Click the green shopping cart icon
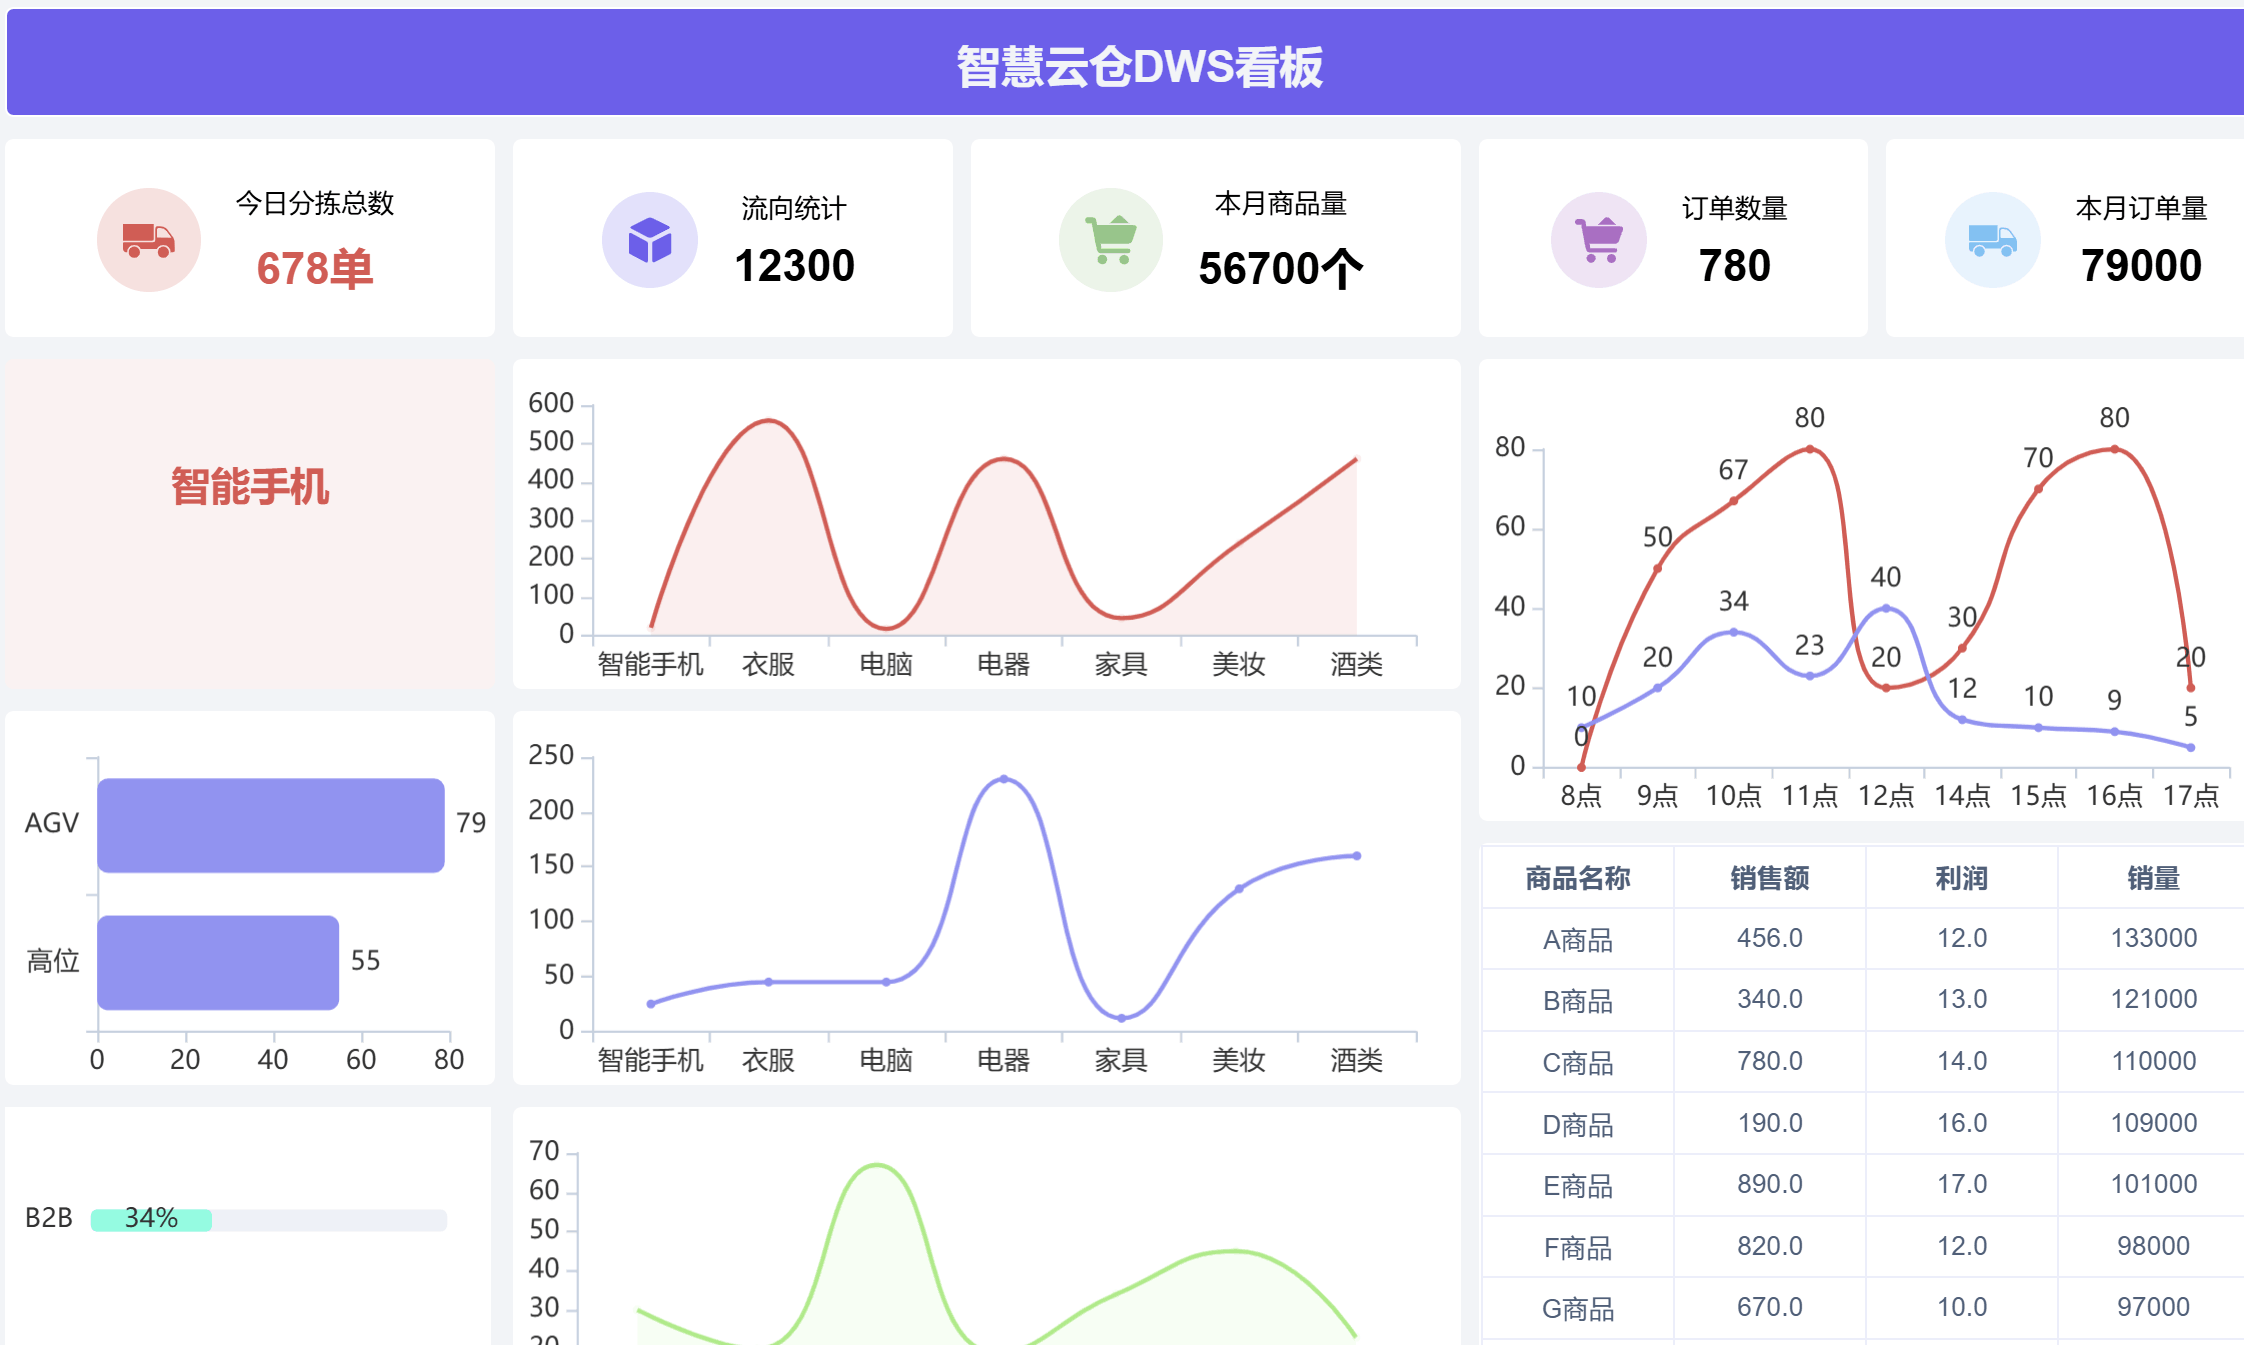 (x=1111, y=240)
